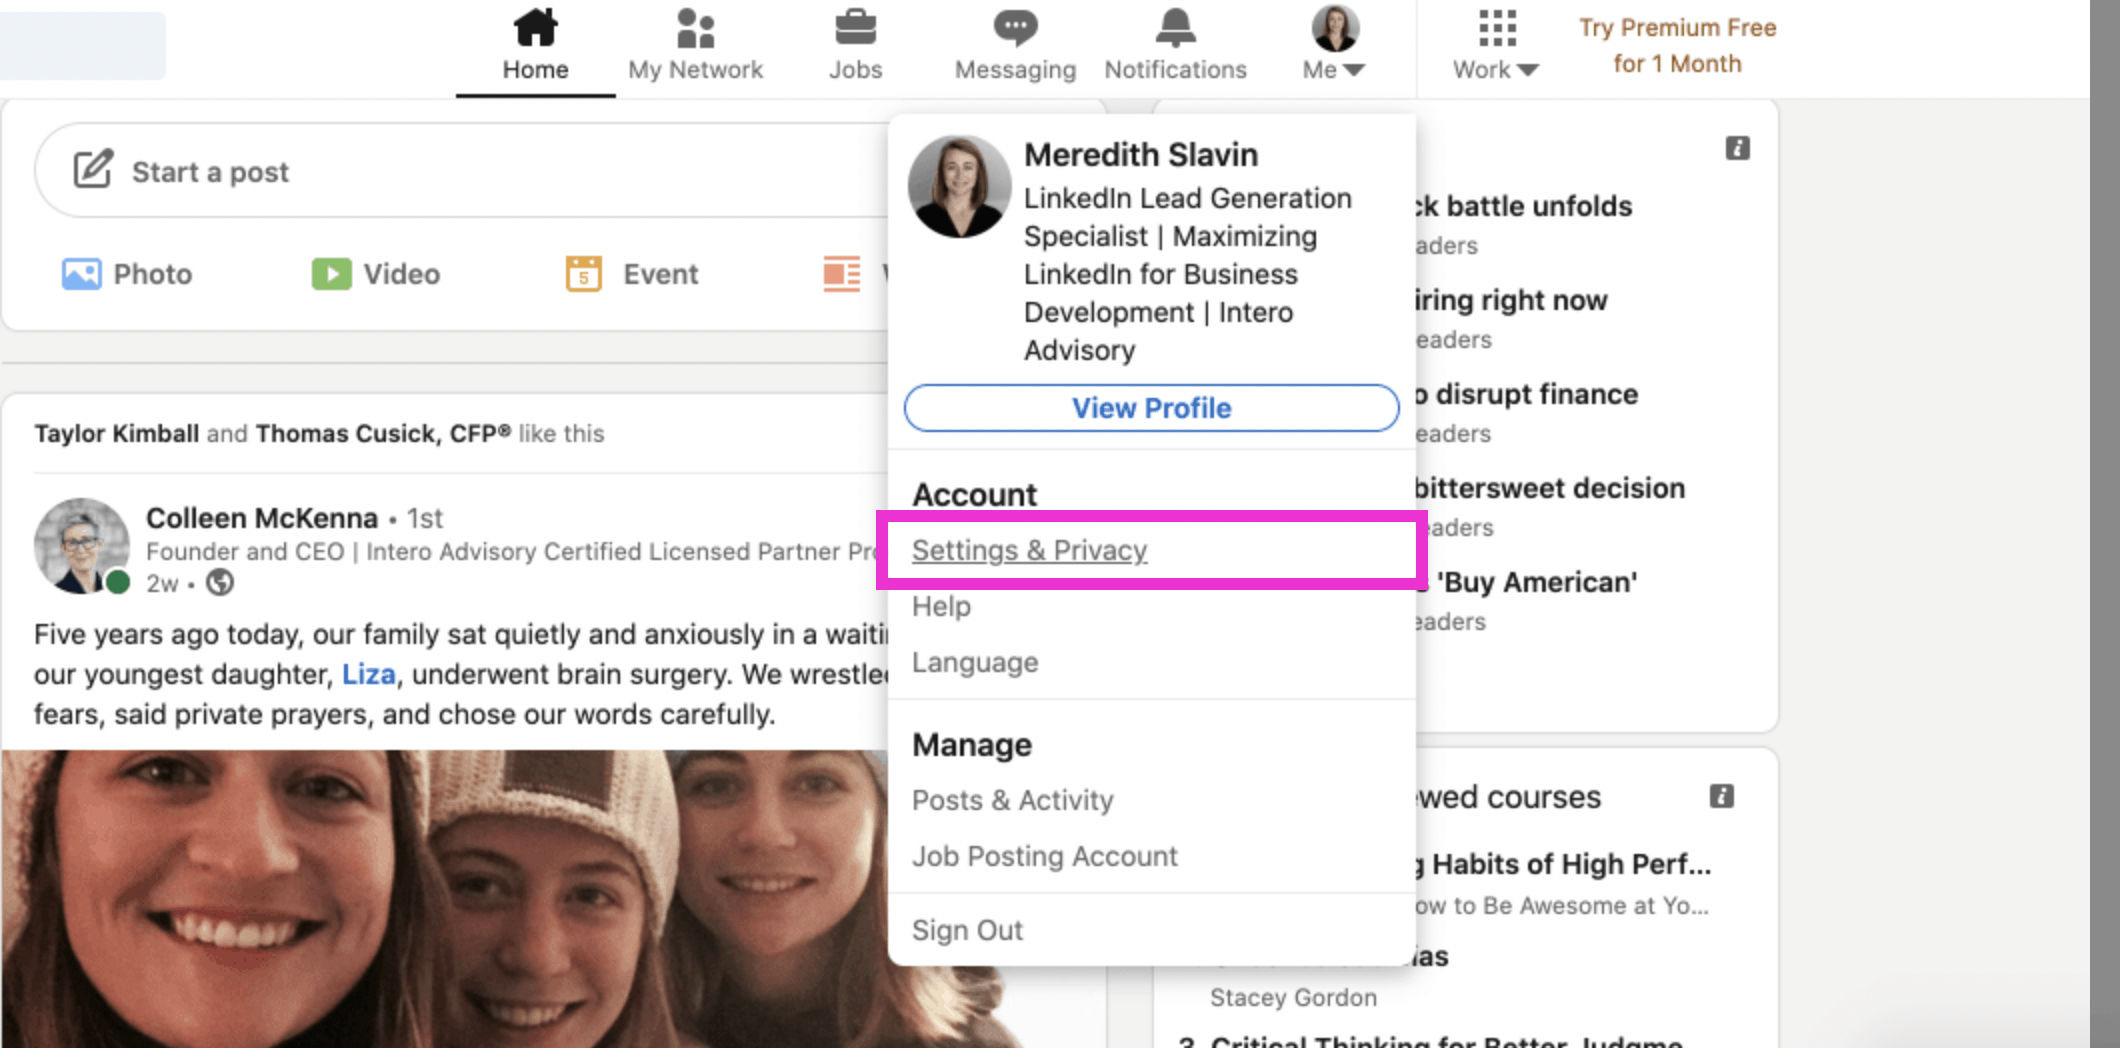2120x1048 pixels.
Task: Open the 'battle unfolds' news headline
Action: pyautogui.click(x=1523, y=206)
